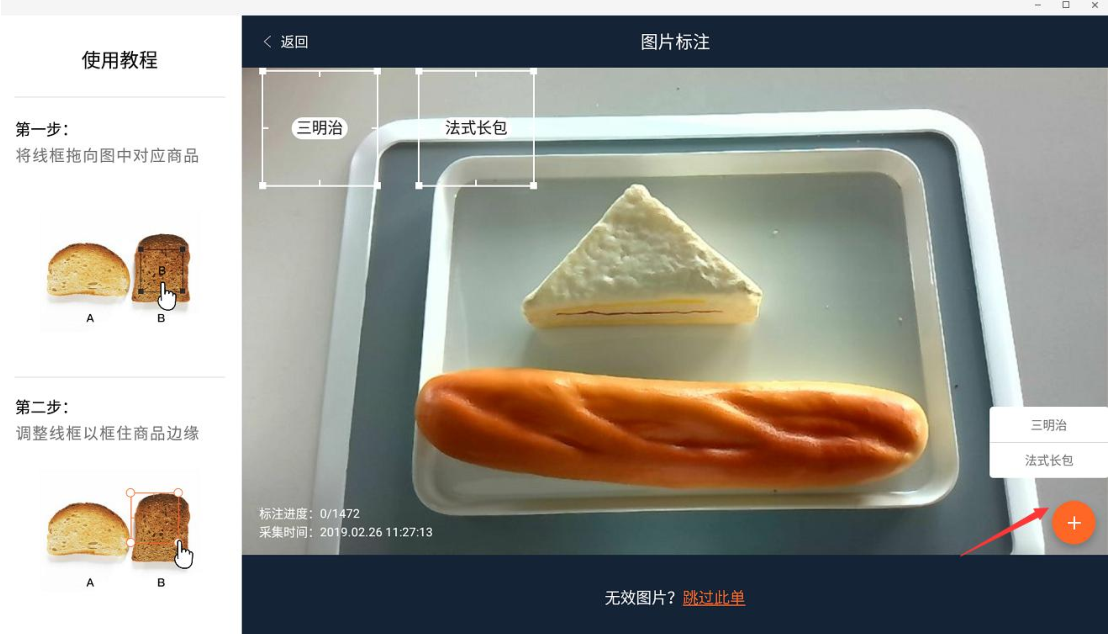The width and height of the screenshot is (1109, 634).
Task: Click the 跳过此单 skip link
Action: pos(714,598)
